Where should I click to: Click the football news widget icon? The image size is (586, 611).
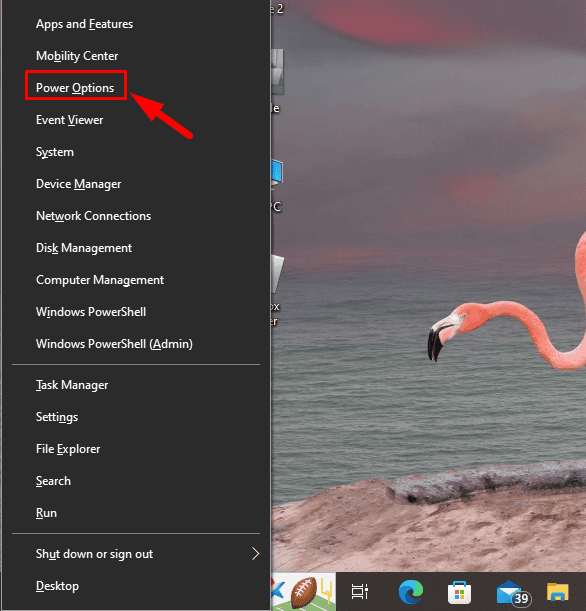point(304,592)
